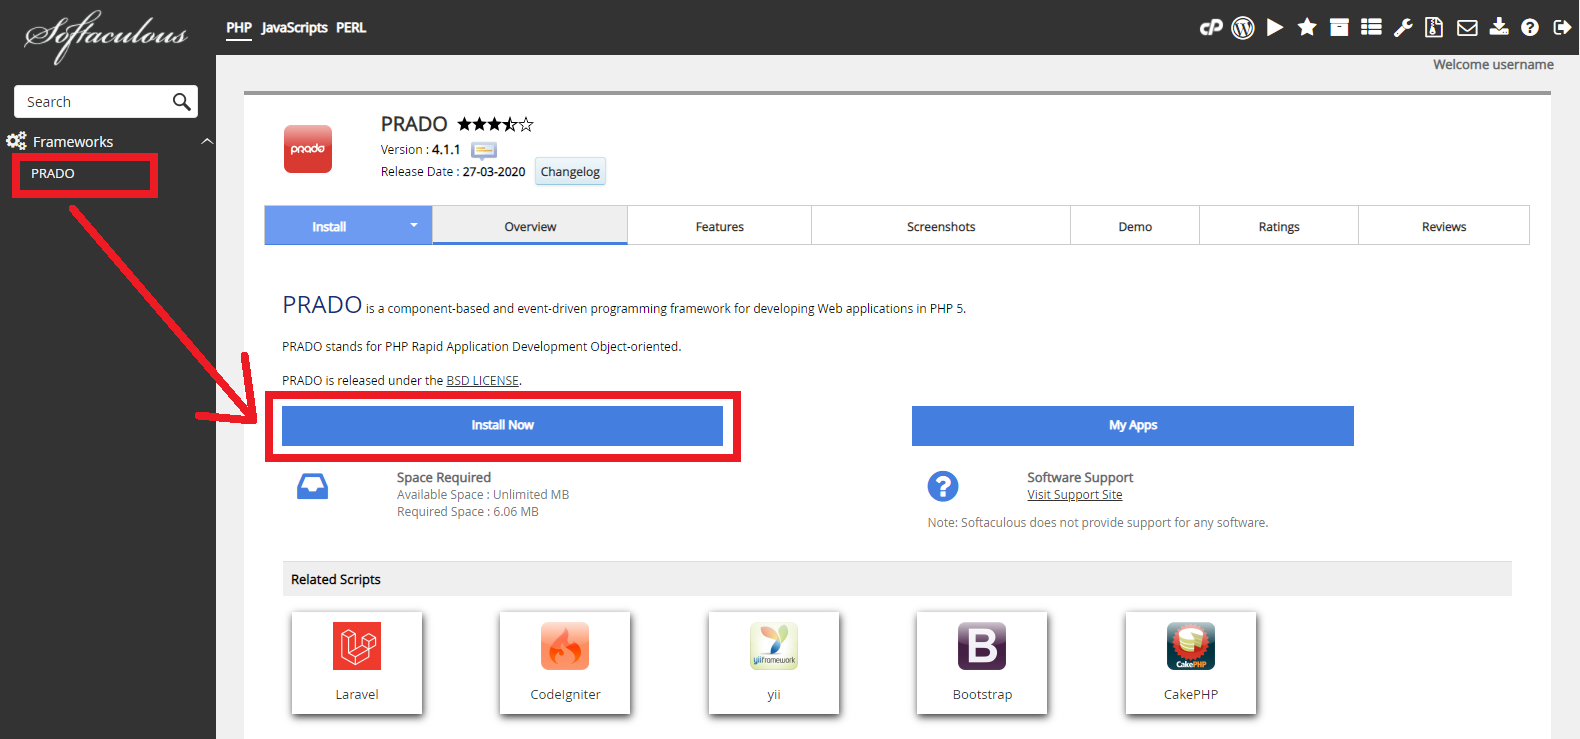Screen dimensions: 1580x739
Task: Click the PRADO red logo
Action: click(308, 149)
